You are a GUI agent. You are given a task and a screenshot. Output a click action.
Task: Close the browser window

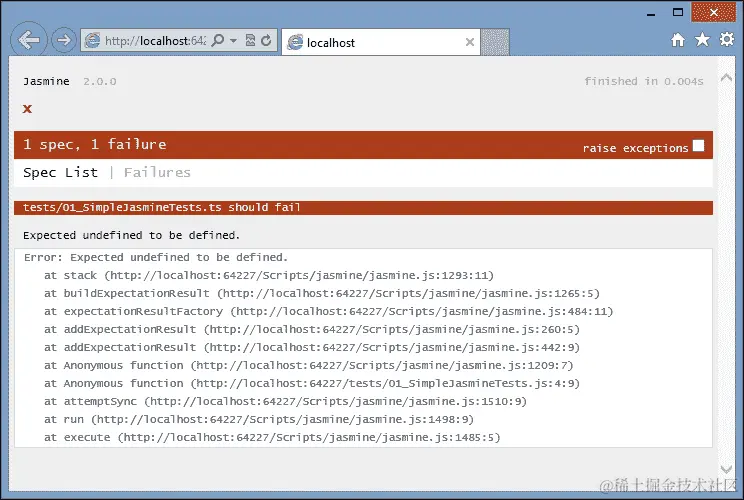coord(713,12)
